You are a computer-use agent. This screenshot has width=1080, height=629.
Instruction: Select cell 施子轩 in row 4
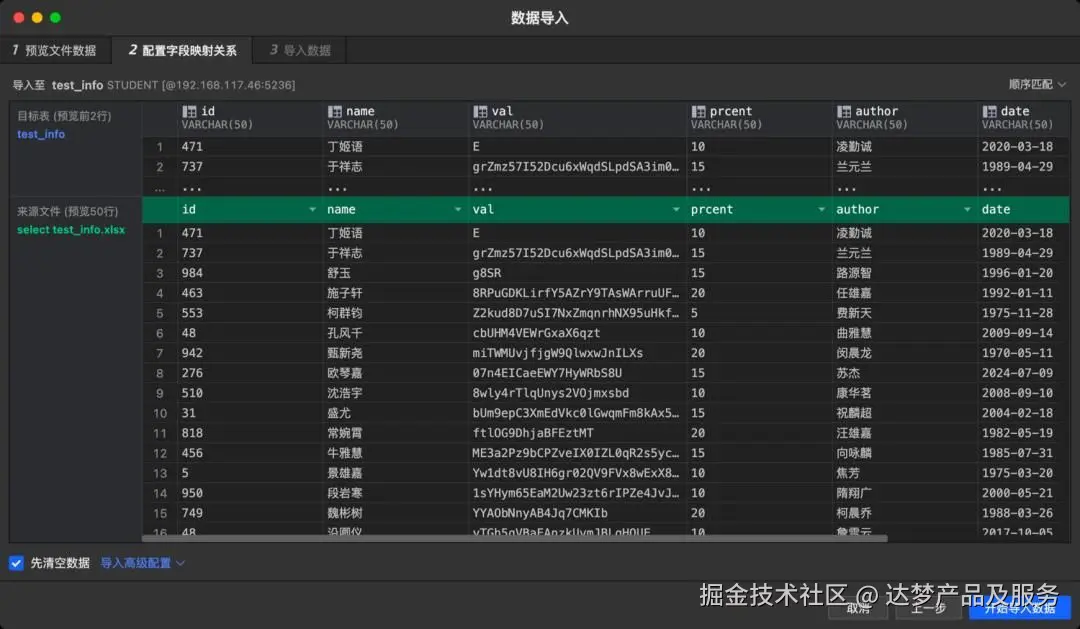(x=345, y=293)
